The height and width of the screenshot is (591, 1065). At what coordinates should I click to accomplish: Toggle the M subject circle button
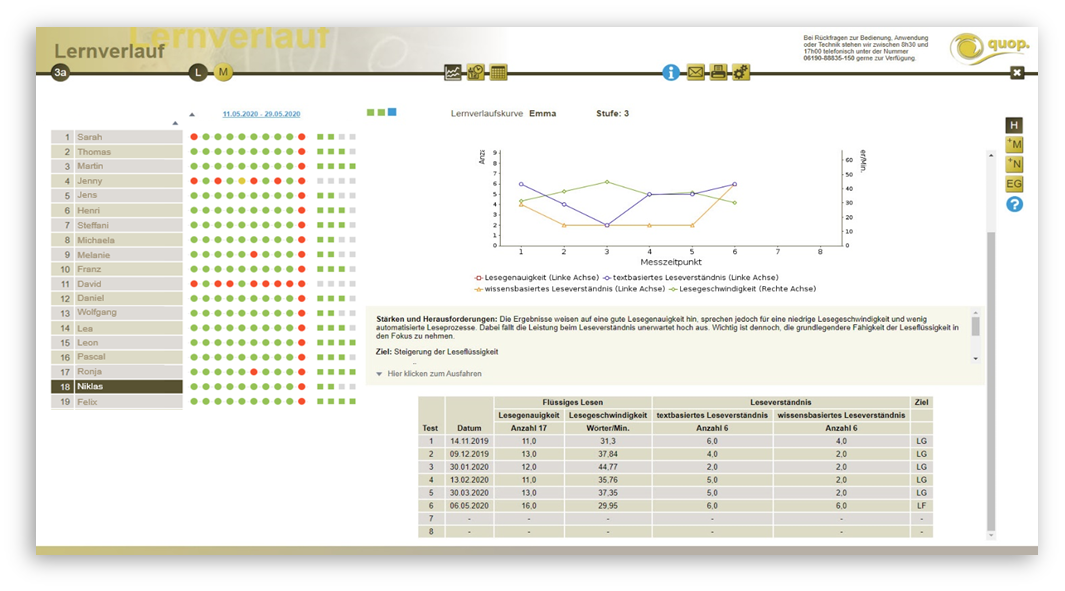pos(223,72)
